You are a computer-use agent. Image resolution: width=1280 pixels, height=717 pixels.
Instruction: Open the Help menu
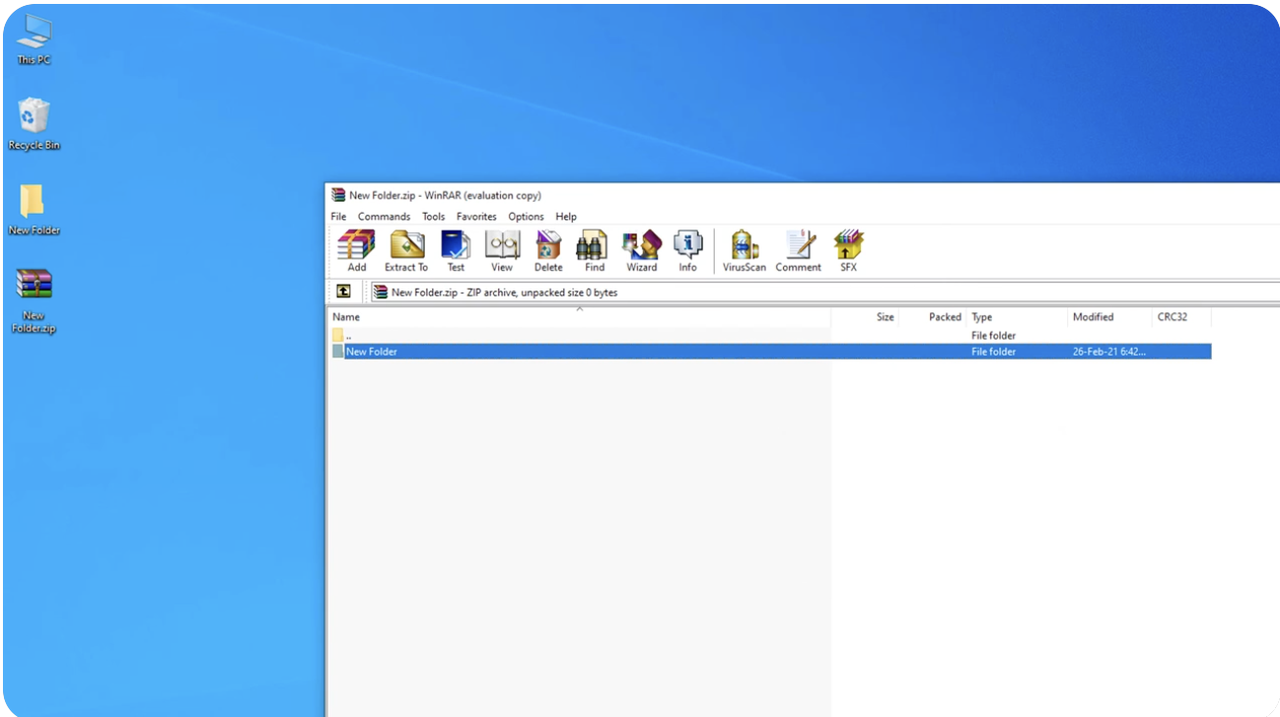[x=566, y=216]
